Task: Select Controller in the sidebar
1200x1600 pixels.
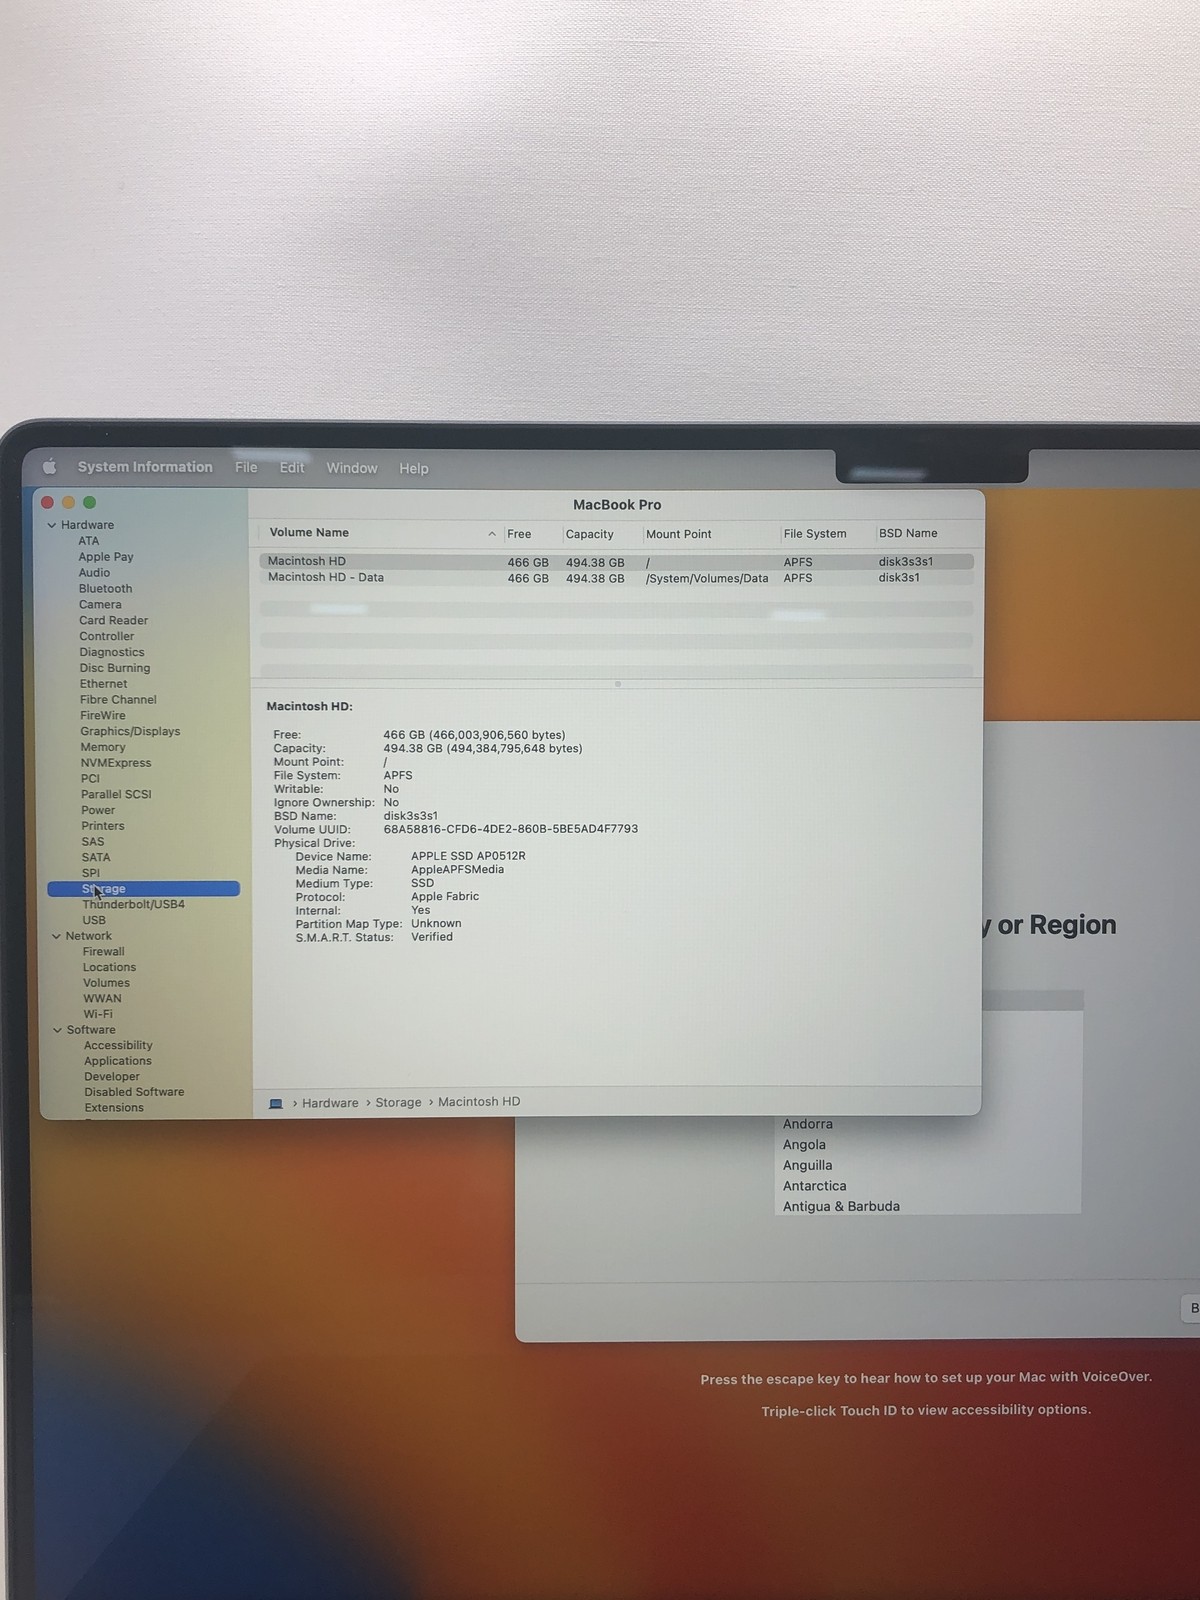Action: pyautogui.click(x=106, y=636)
